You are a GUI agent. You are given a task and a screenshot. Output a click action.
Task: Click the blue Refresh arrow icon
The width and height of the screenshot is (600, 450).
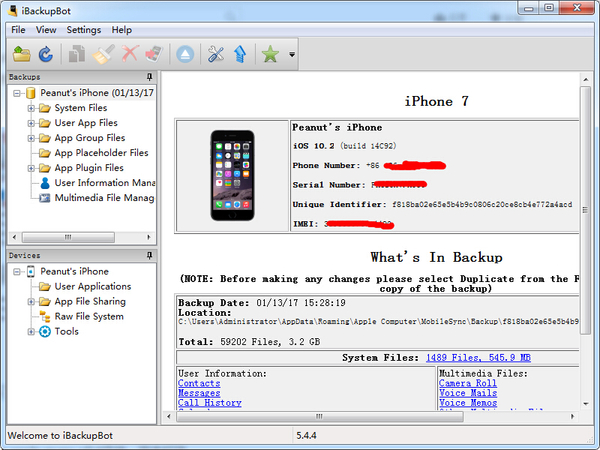(46, 54)
